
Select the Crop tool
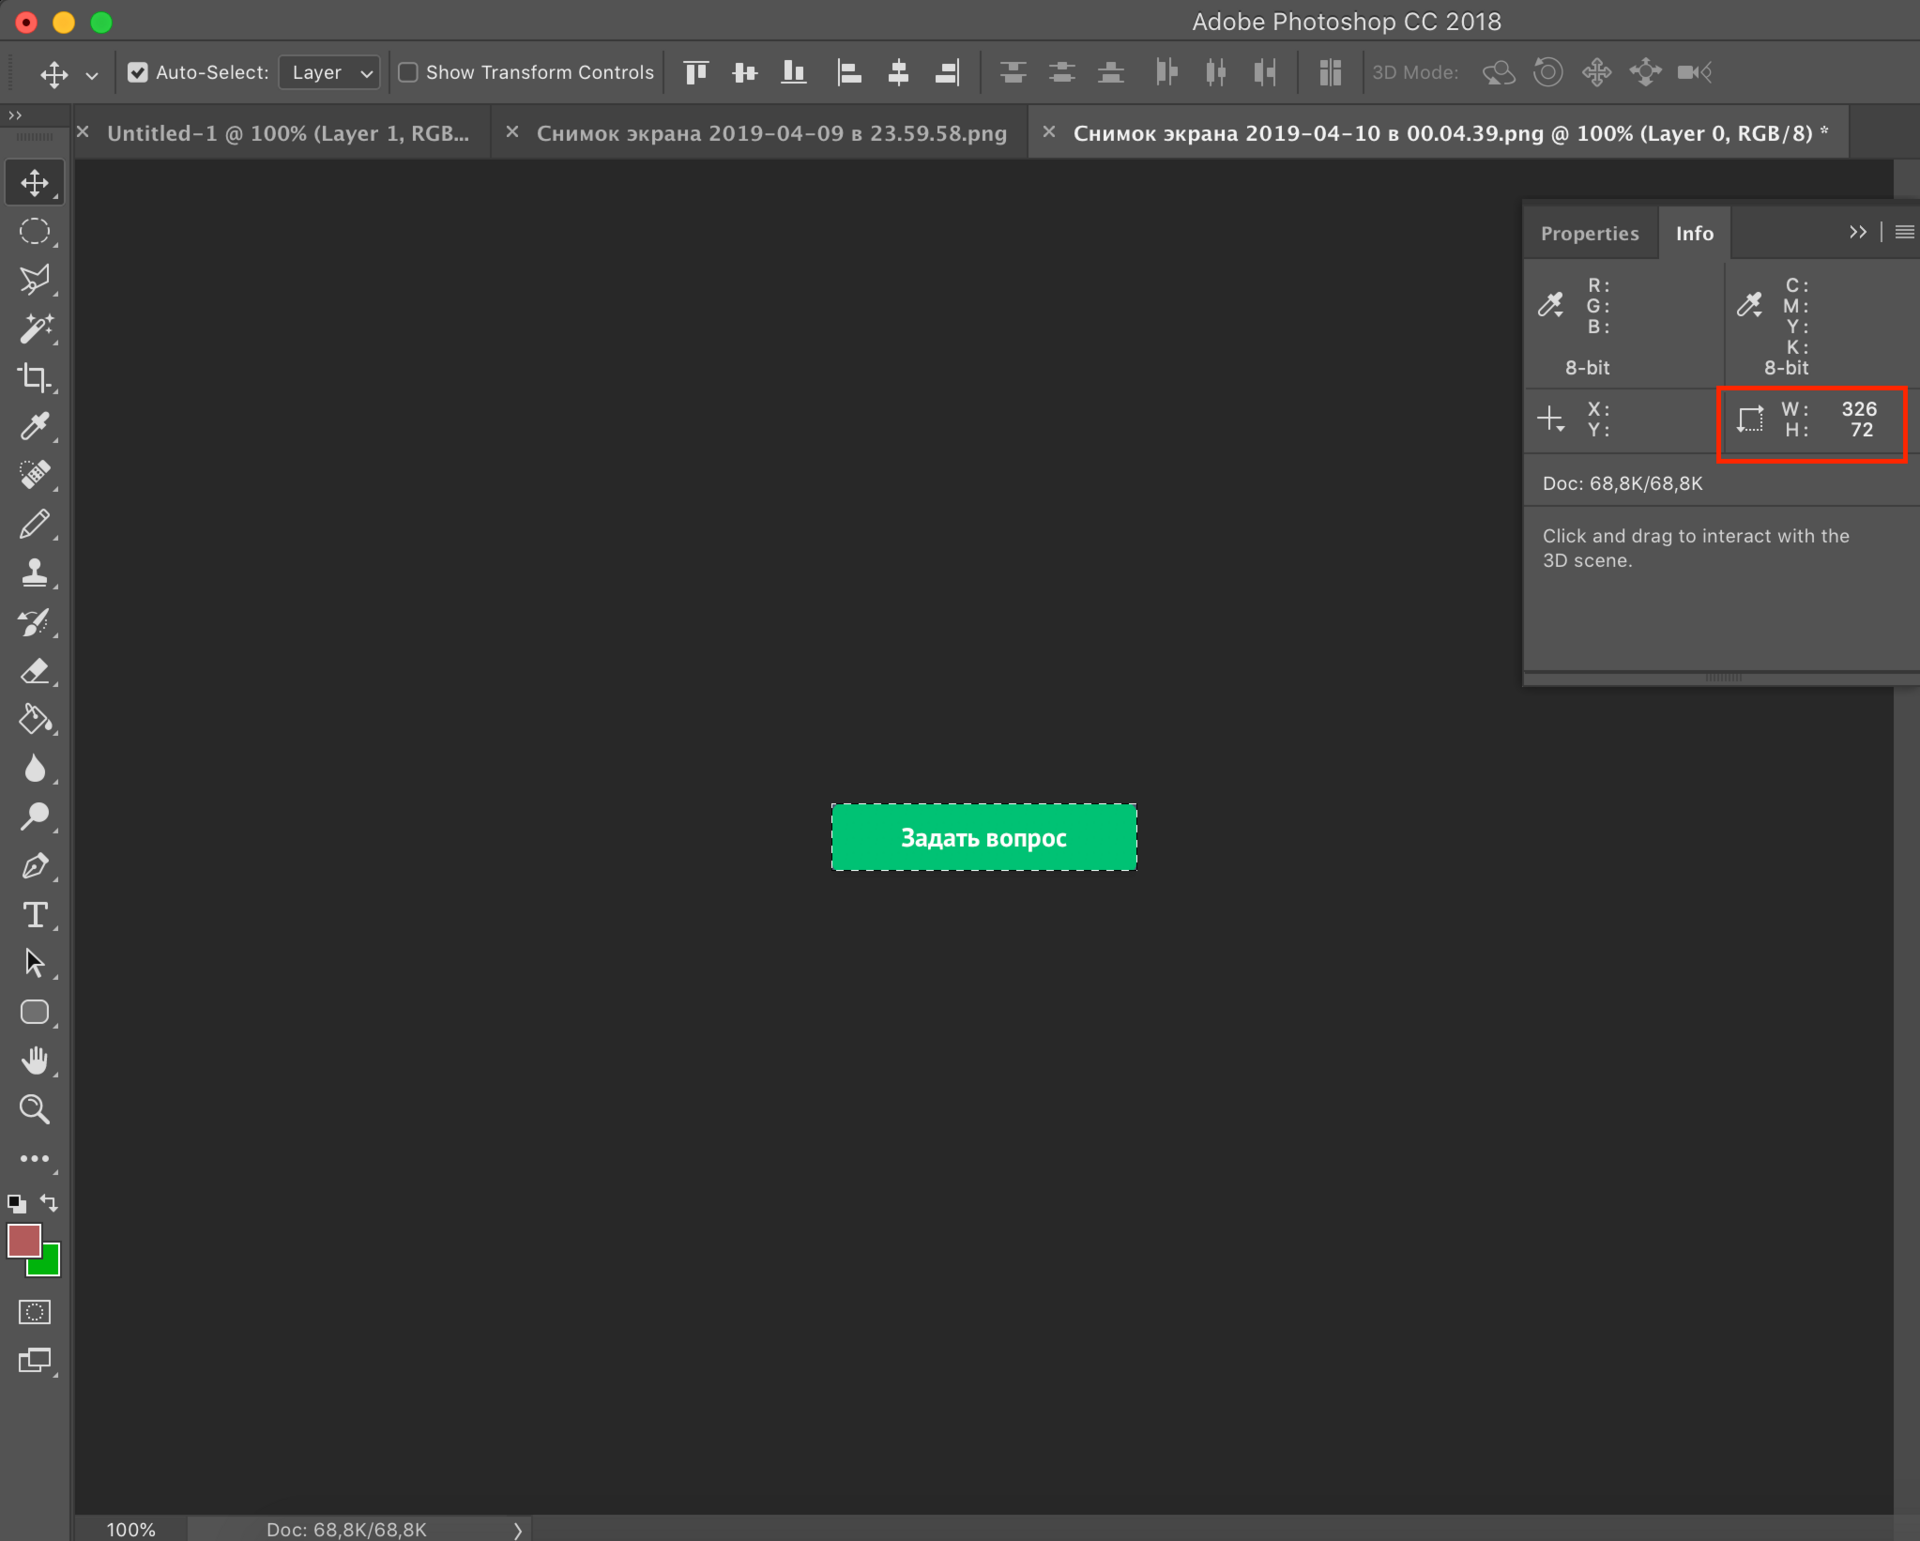pos(35,378)
